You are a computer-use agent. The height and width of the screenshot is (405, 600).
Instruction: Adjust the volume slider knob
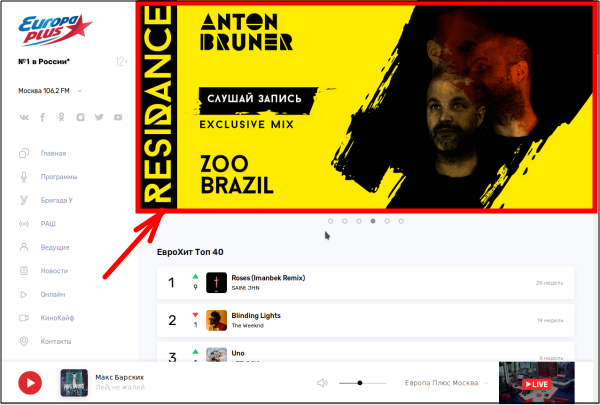pos(360,383)
